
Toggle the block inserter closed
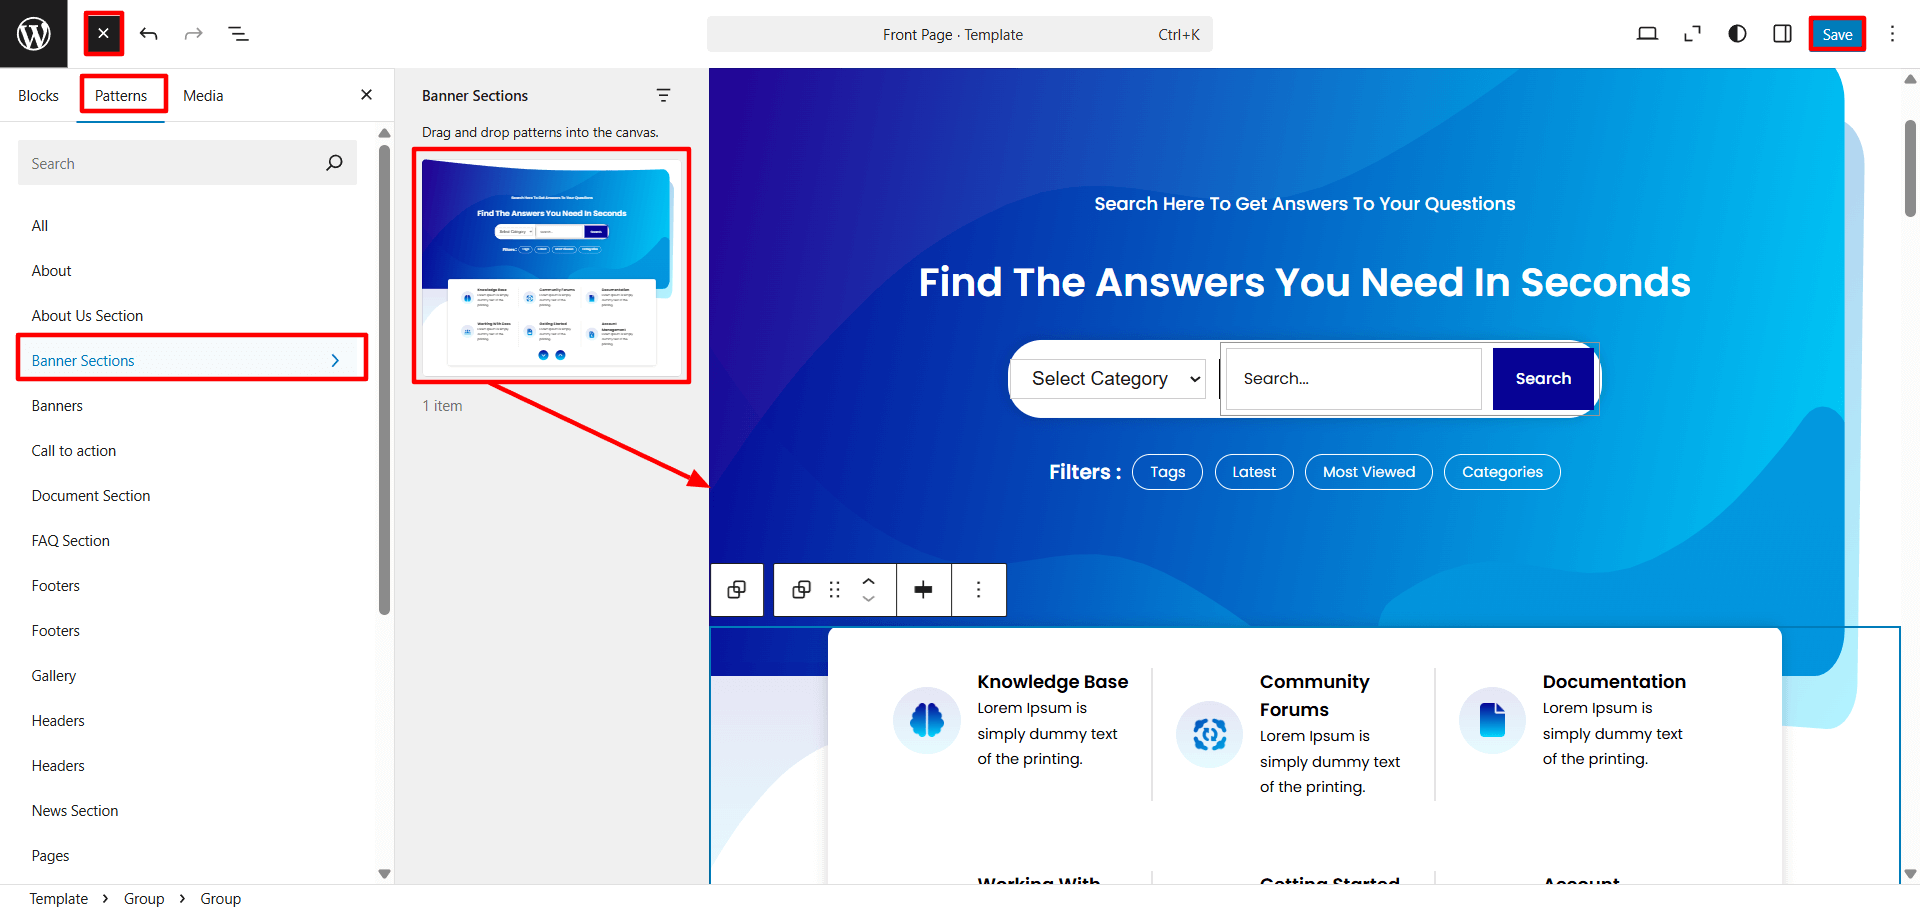tap(104, 34)
